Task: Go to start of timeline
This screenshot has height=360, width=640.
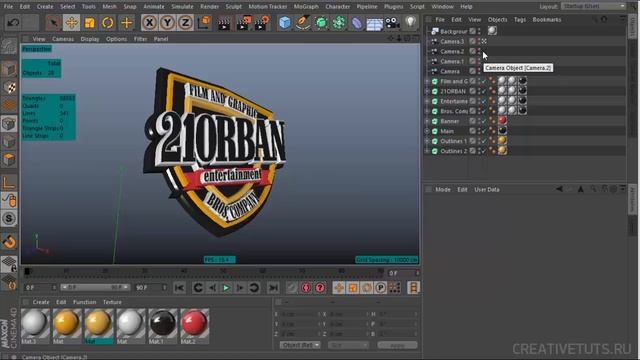Action: [179, 288]
